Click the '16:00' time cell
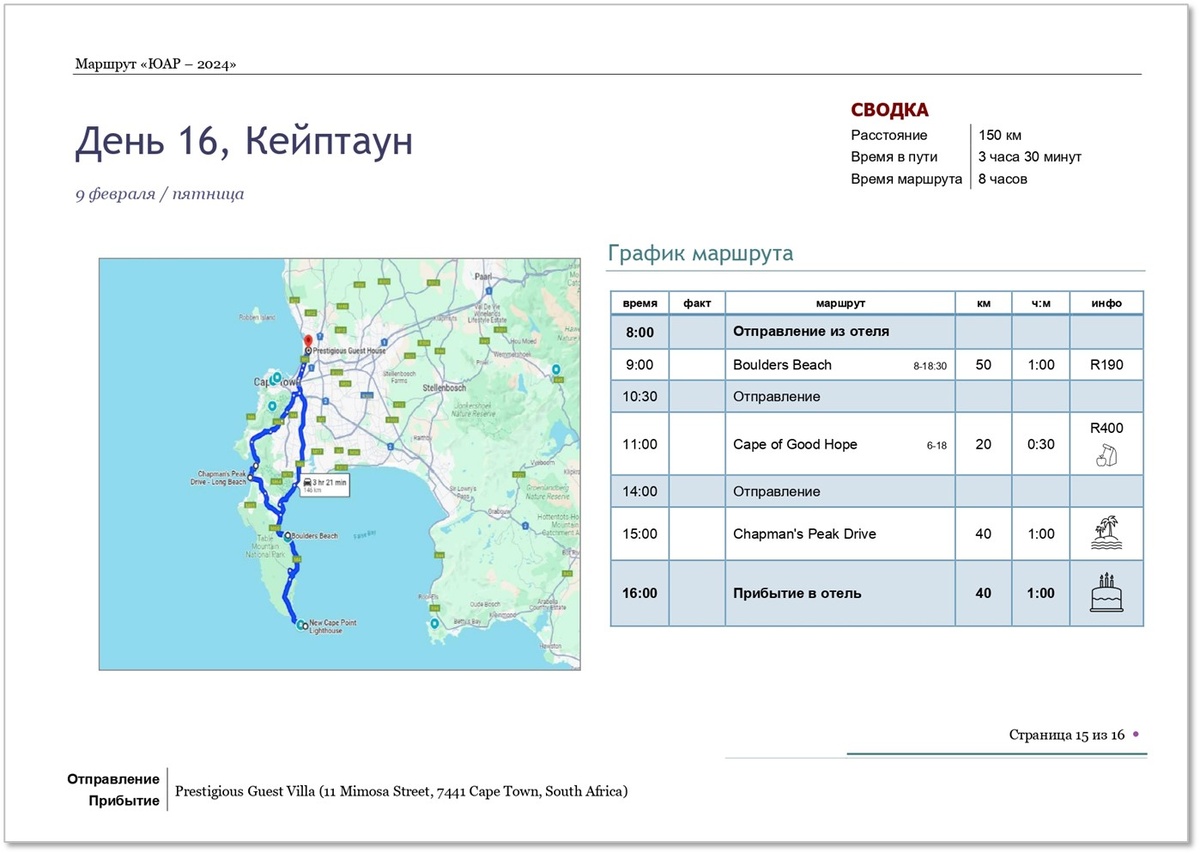The image size is (1200, 854). pos(640,593)
